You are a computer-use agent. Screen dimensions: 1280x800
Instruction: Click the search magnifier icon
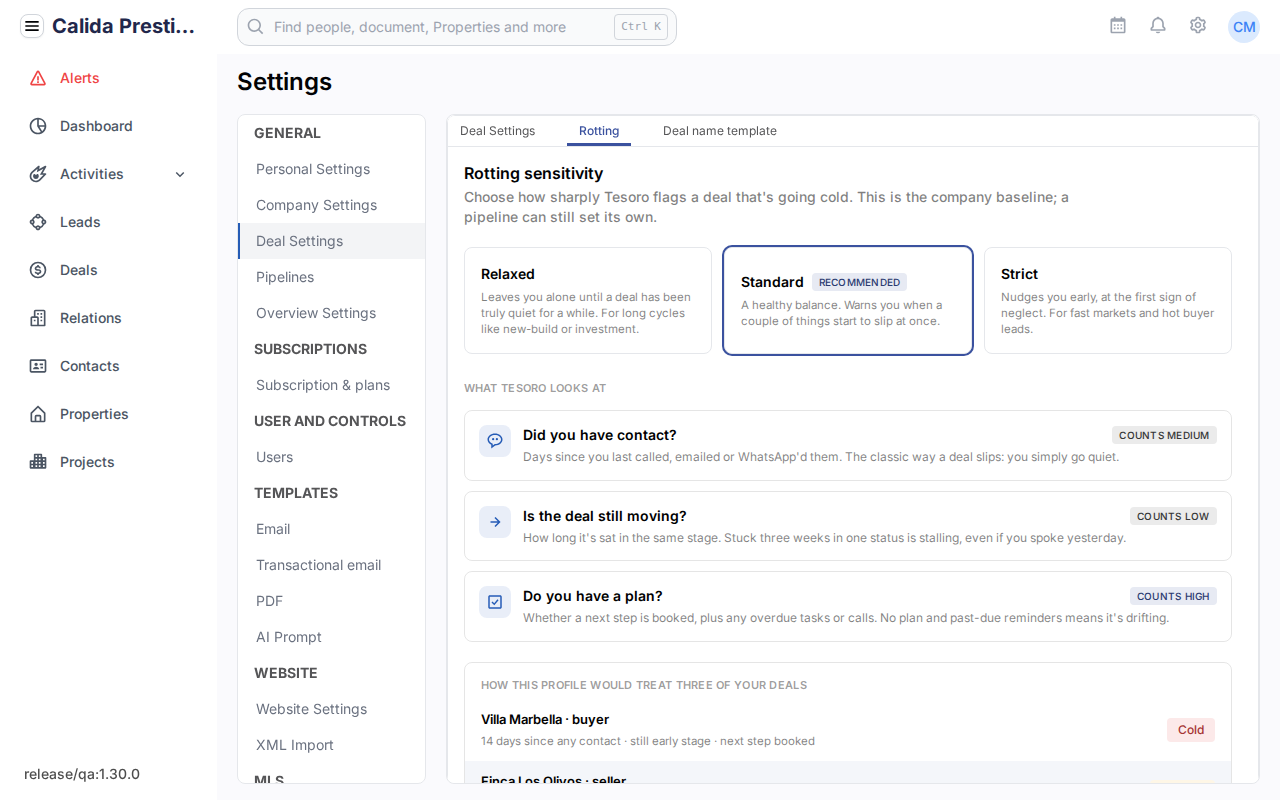click(256, 27)
